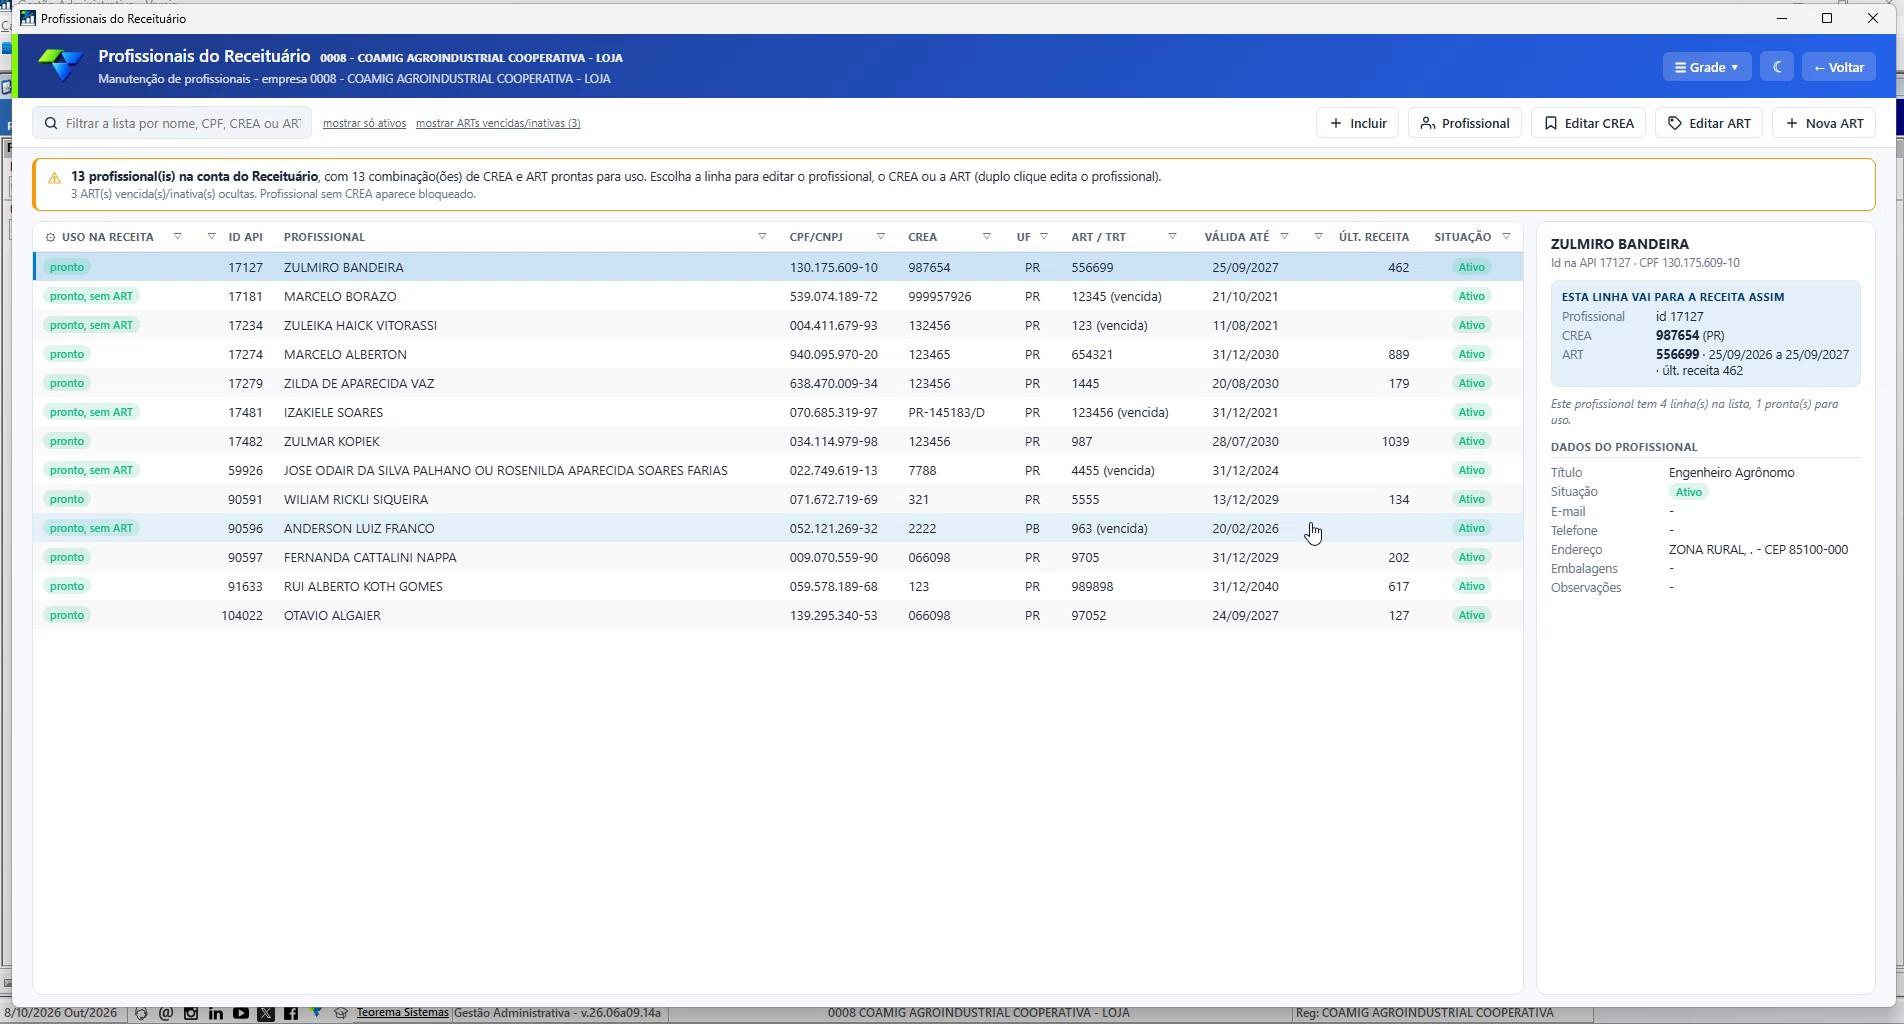Screen dimensions: 1904x1024
Task: Click the Editar ART button
Action: tap(1708, 123)
